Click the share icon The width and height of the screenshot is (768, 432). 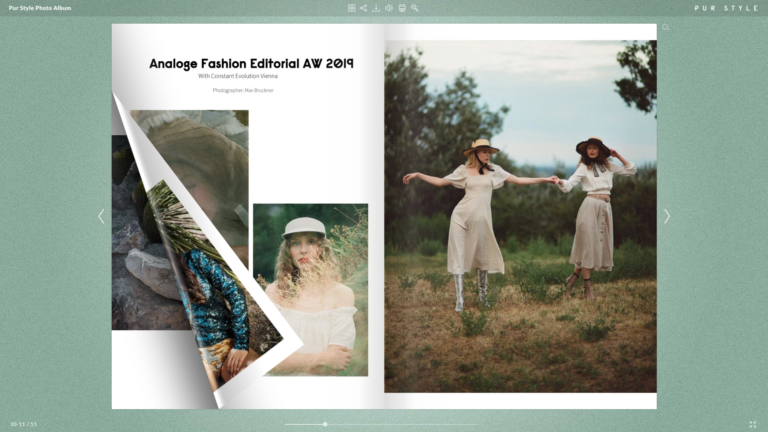click(363, 8)
